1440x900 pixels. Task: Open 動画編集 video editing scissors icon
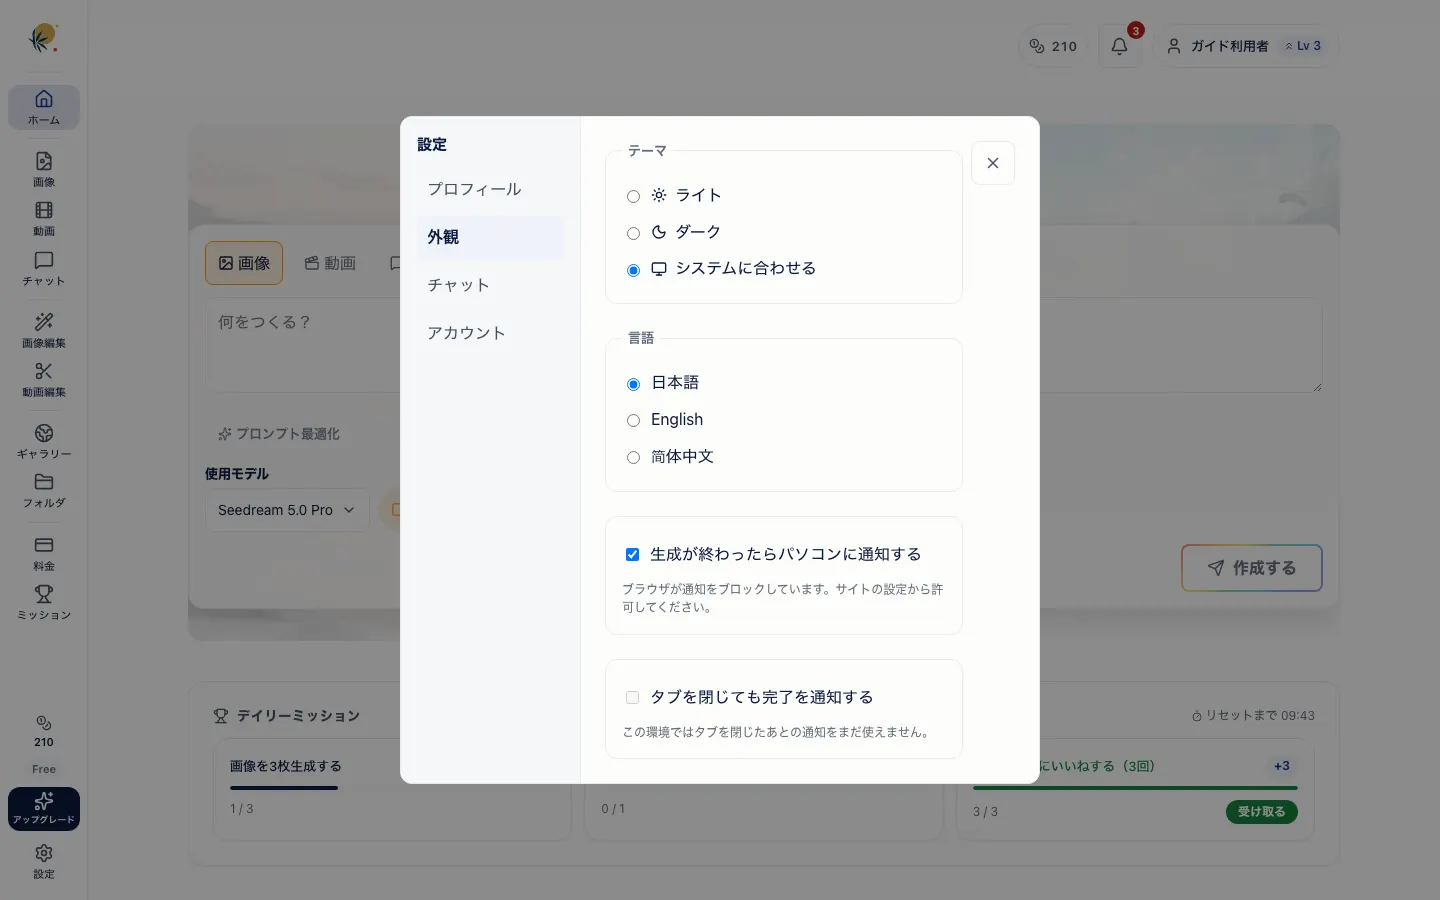click(x=44, y=380)
